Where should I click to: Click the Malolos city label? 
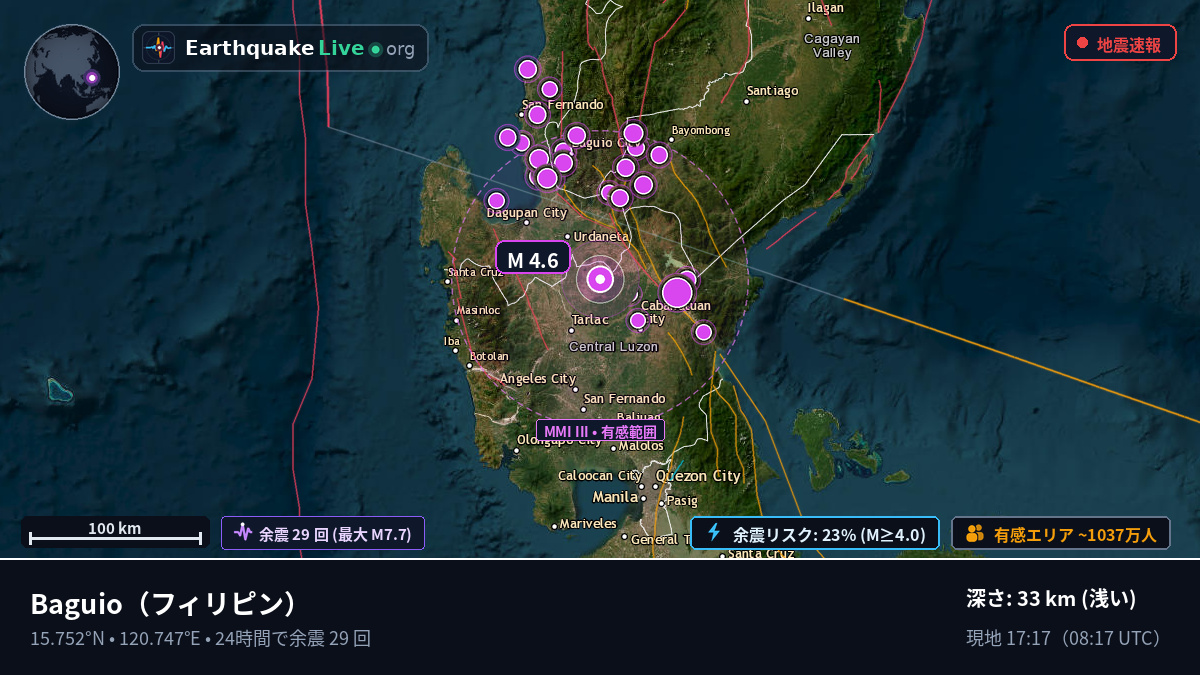641,446
